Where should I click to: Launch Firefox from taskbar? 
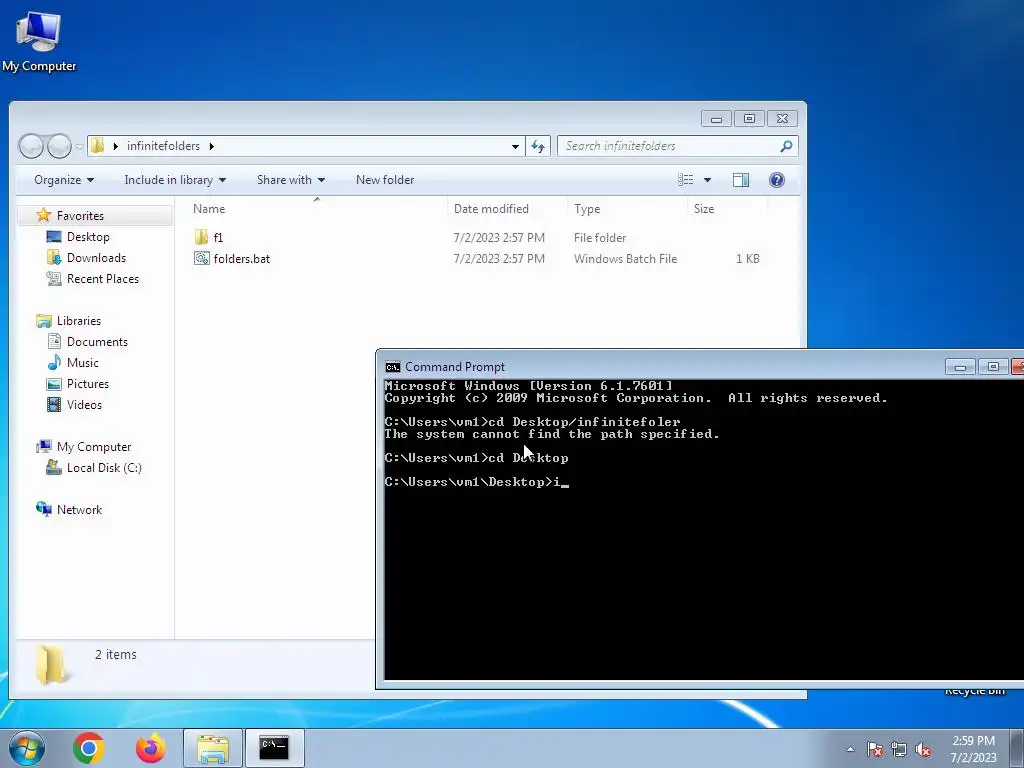tap(151, 748)
